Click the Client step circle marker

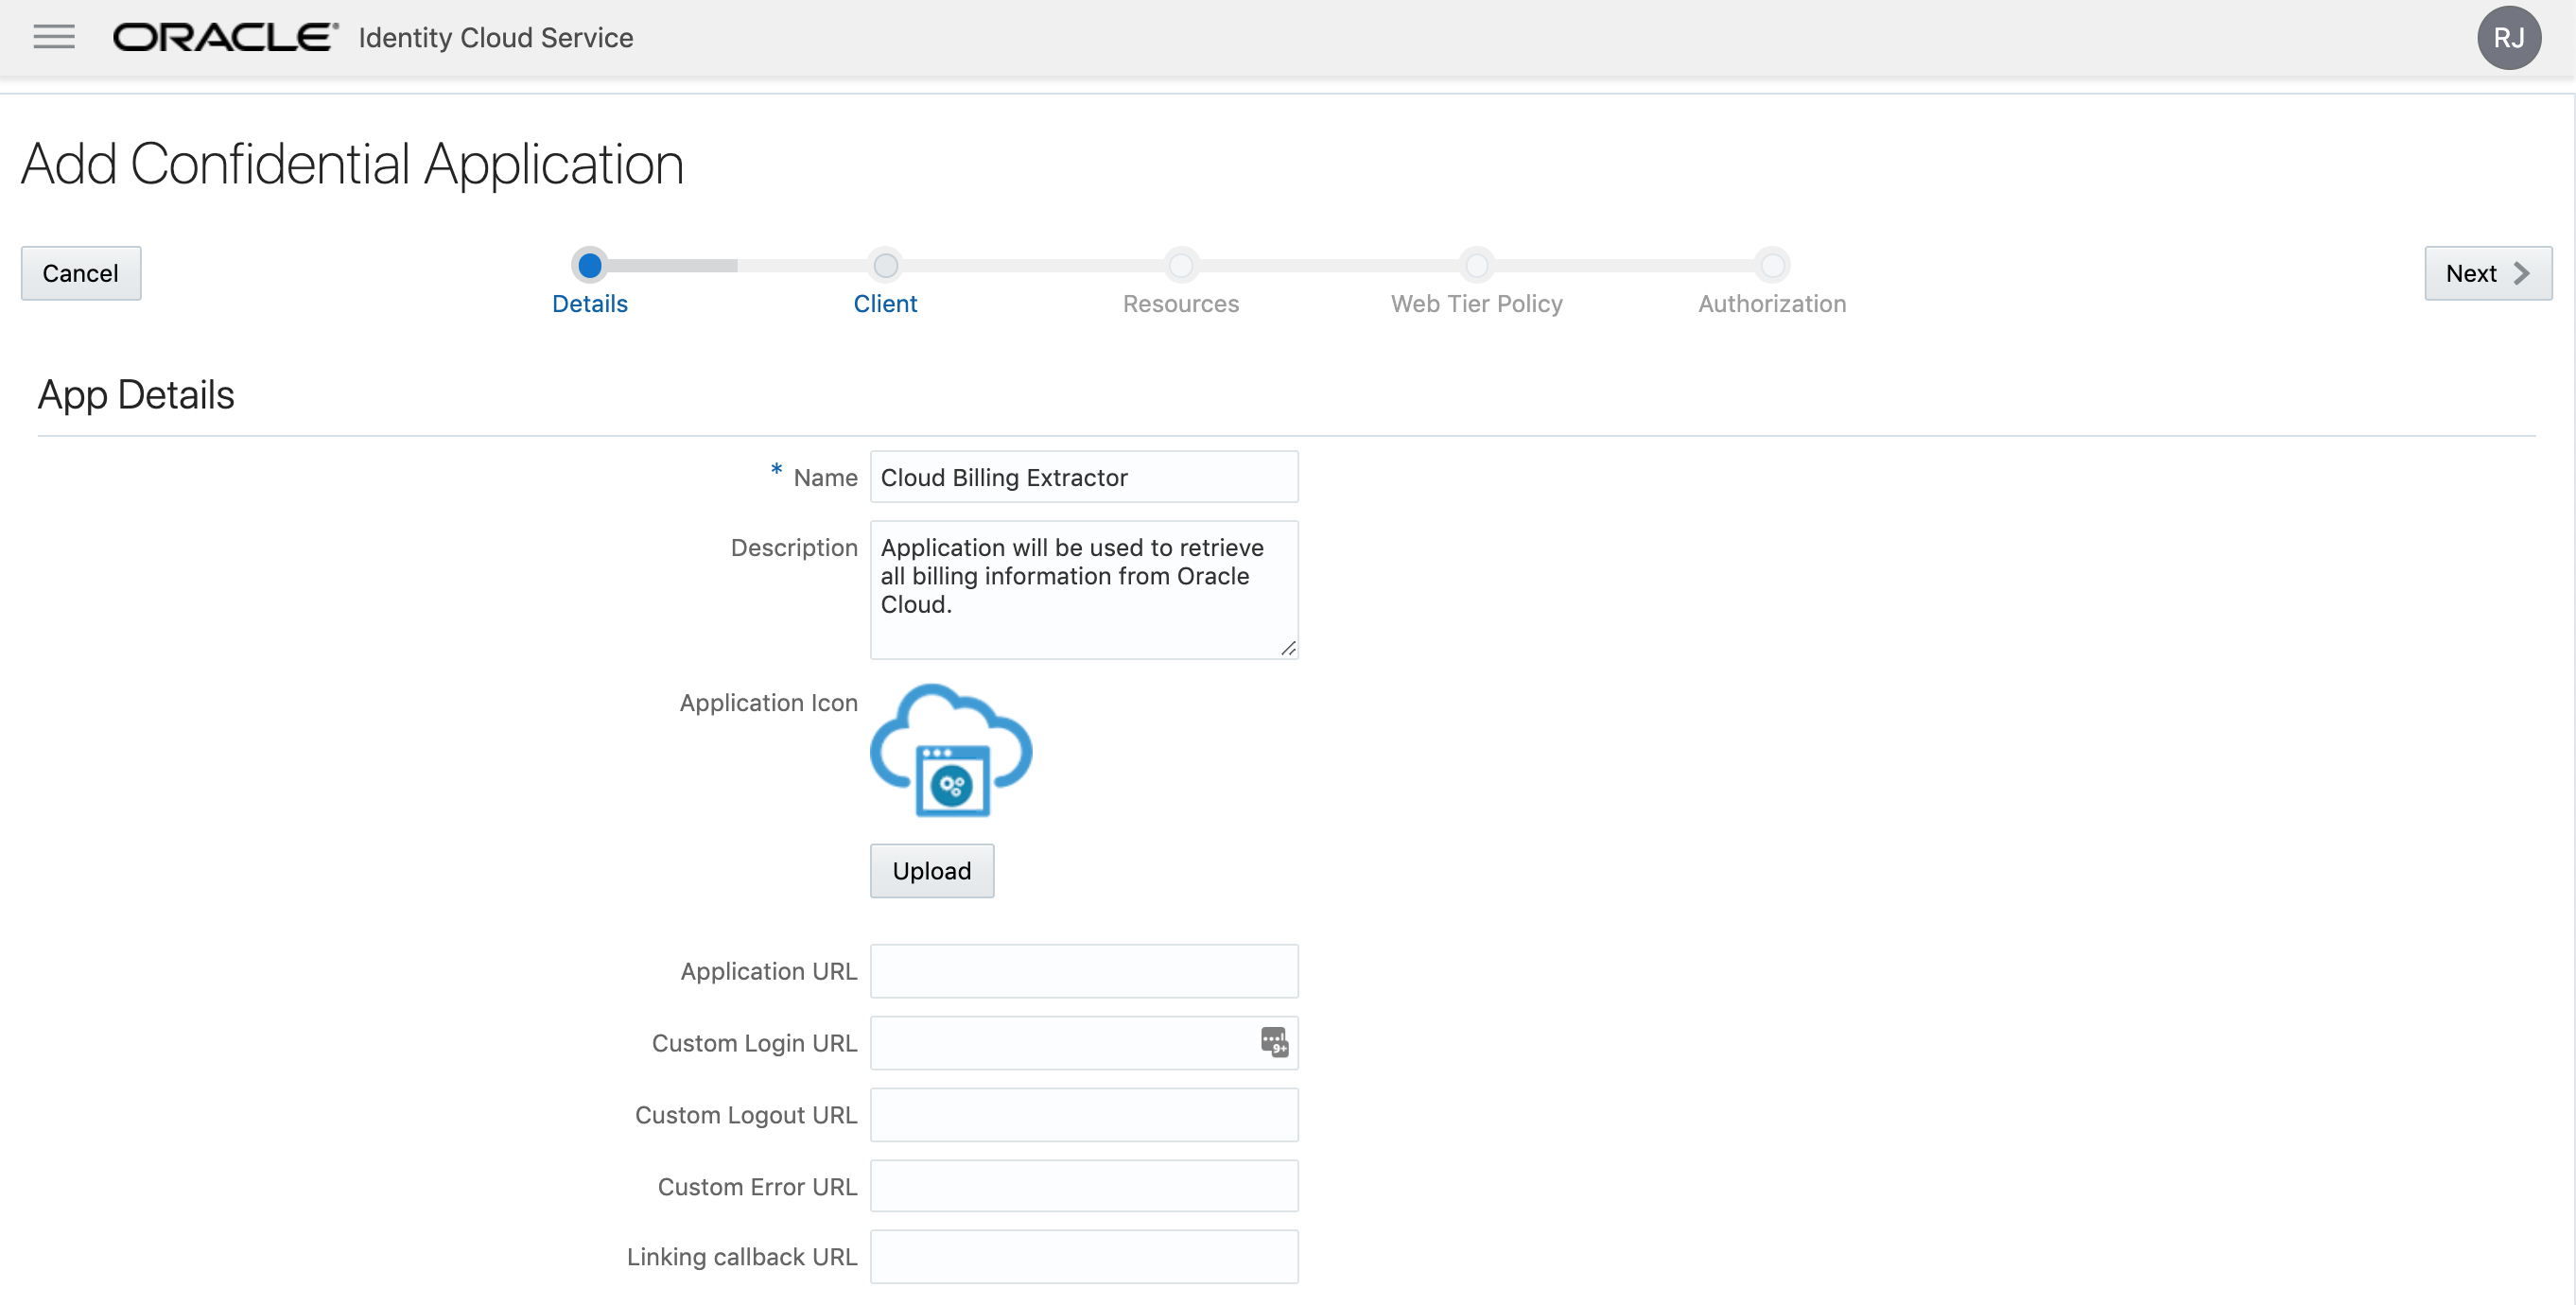click(885, 265)
